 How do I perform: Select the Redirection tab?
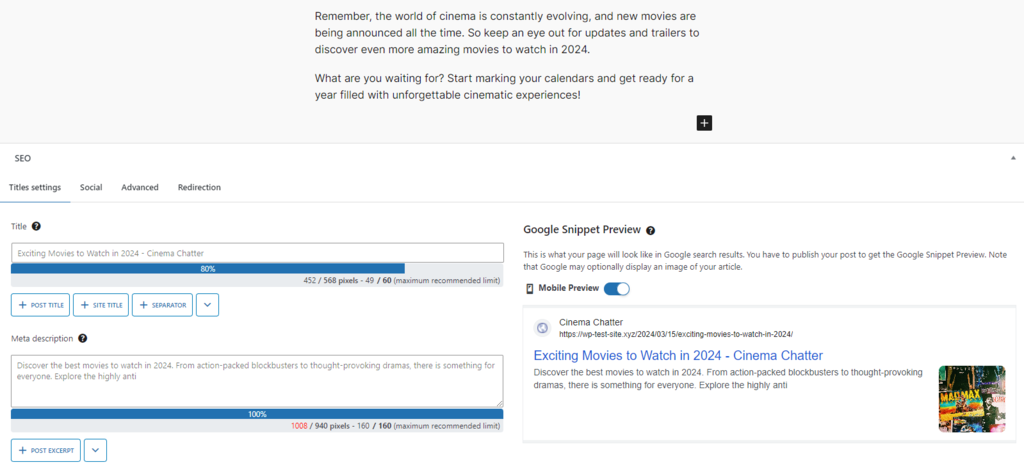(199, 187)
